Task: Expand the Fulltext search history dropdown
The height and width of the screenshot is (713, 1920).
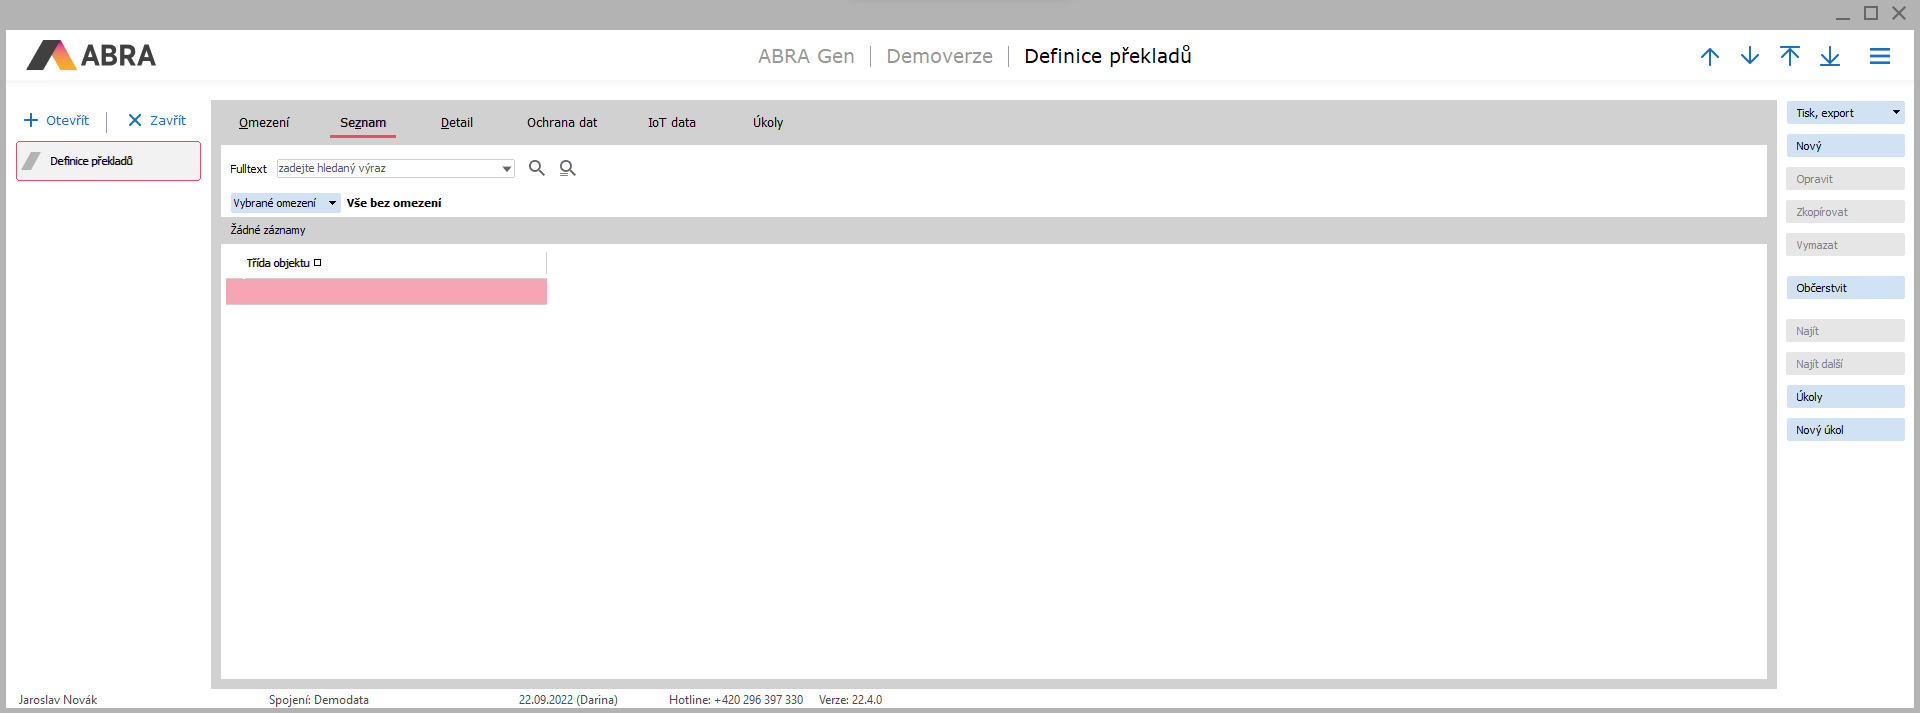Action: coord(507,169)
